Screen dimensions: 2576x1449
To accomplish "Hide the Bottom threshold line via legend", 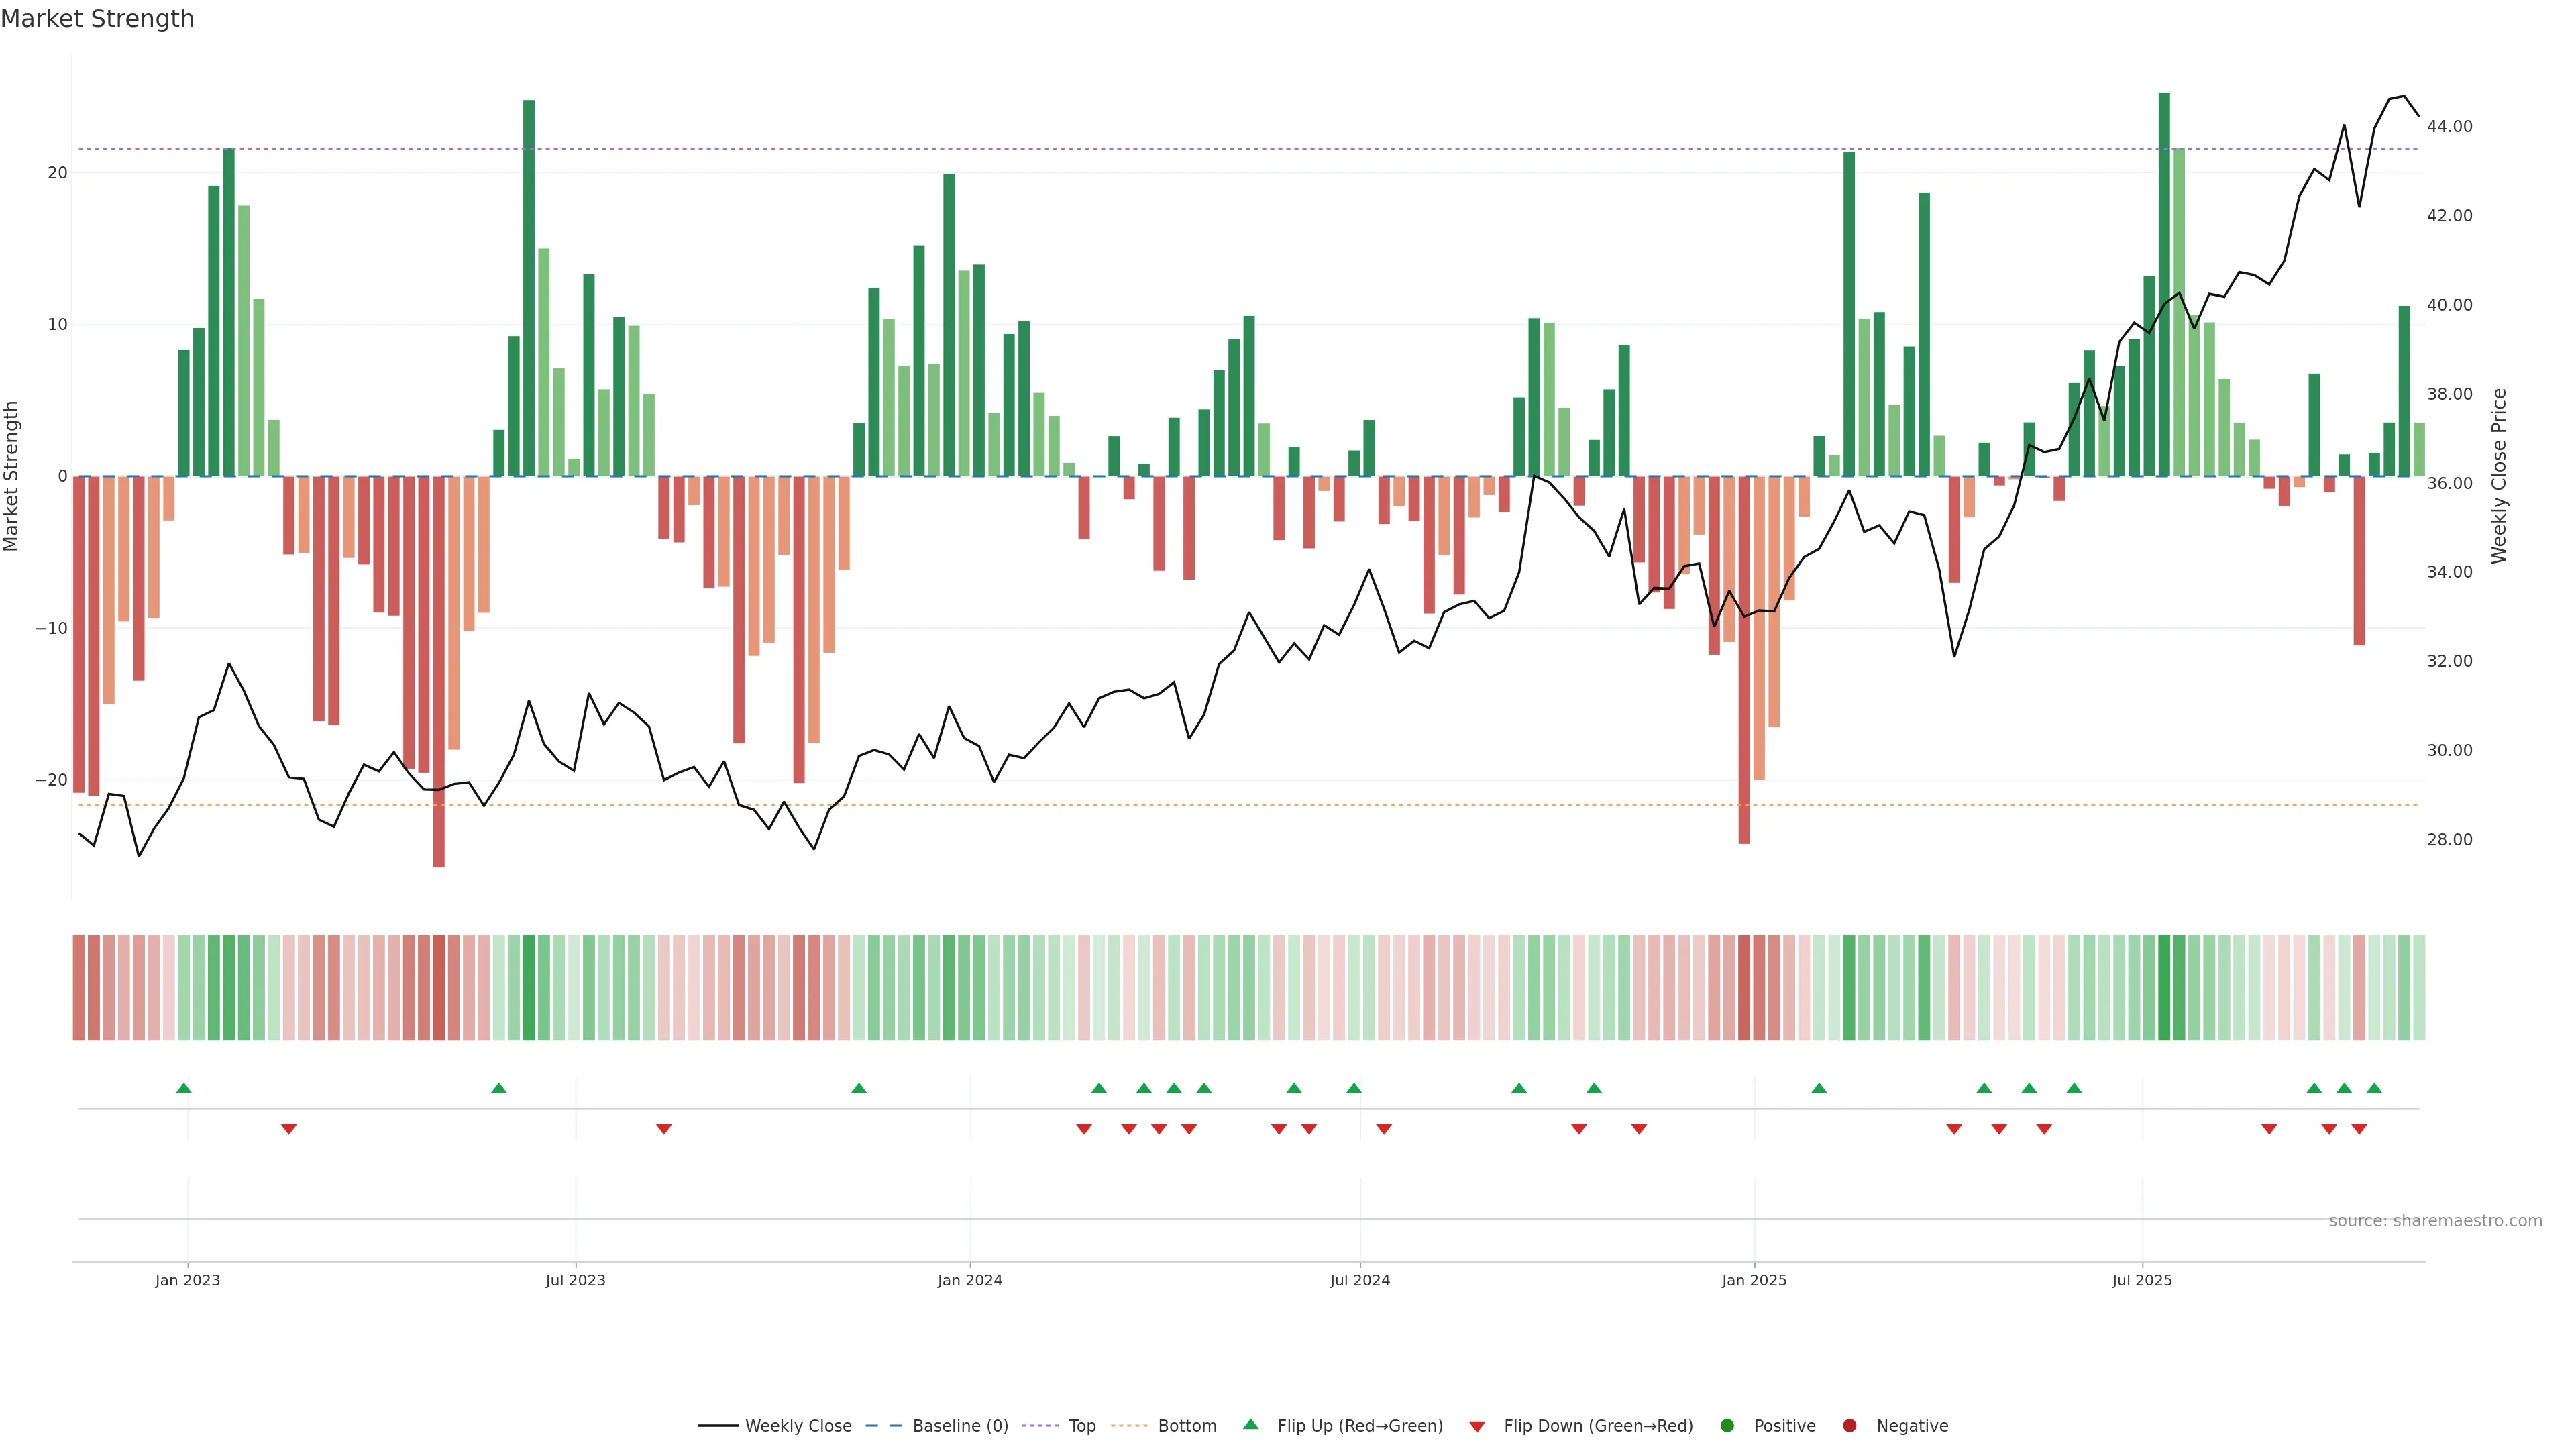I will click(1186, 1425).
